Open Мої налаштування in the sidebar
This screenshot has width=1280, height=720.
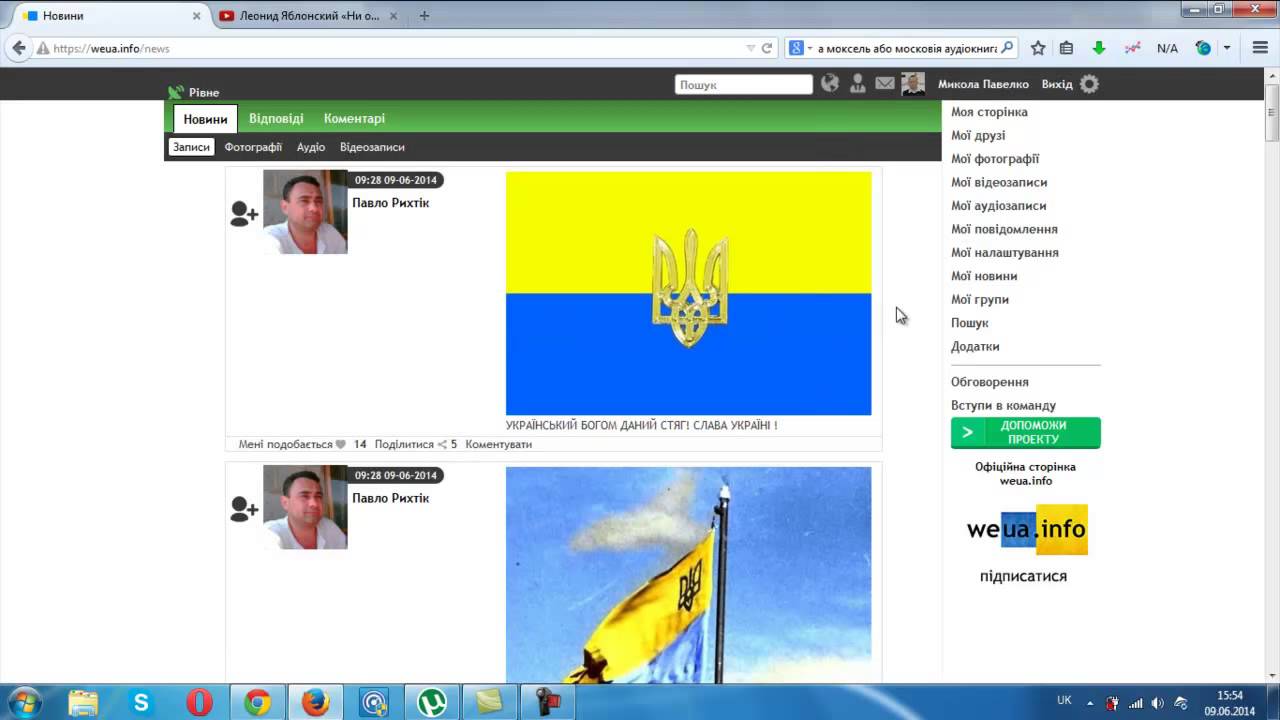pos(1005,252)
